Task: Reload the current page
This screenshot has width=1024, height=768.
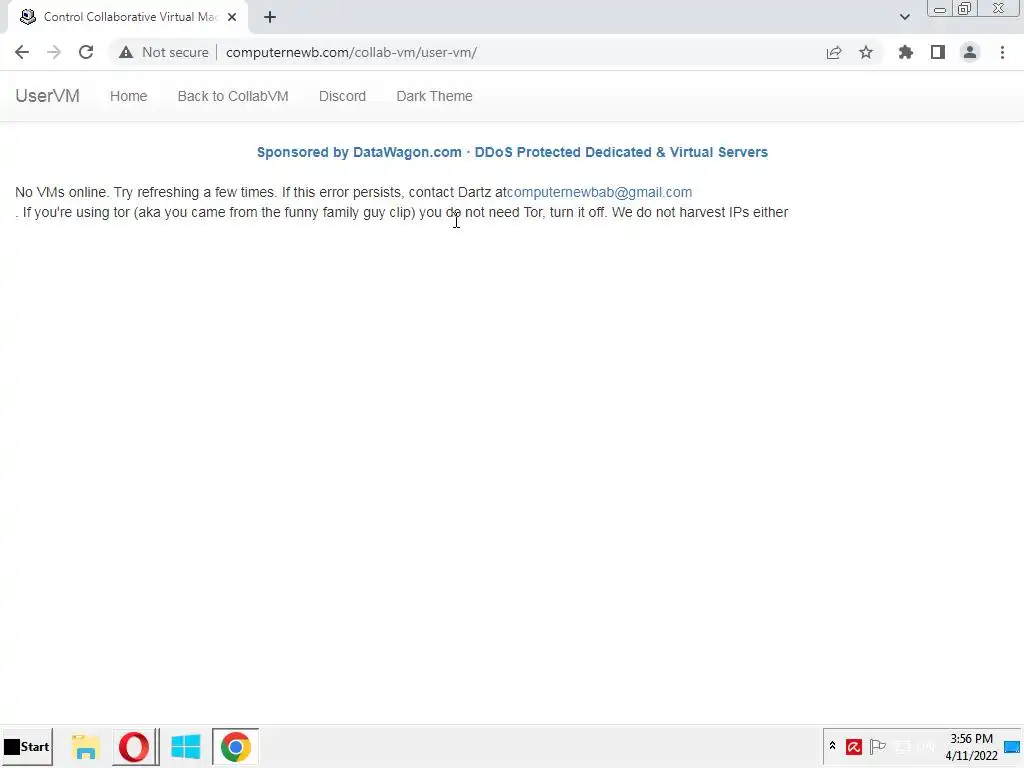Action: 86,52
